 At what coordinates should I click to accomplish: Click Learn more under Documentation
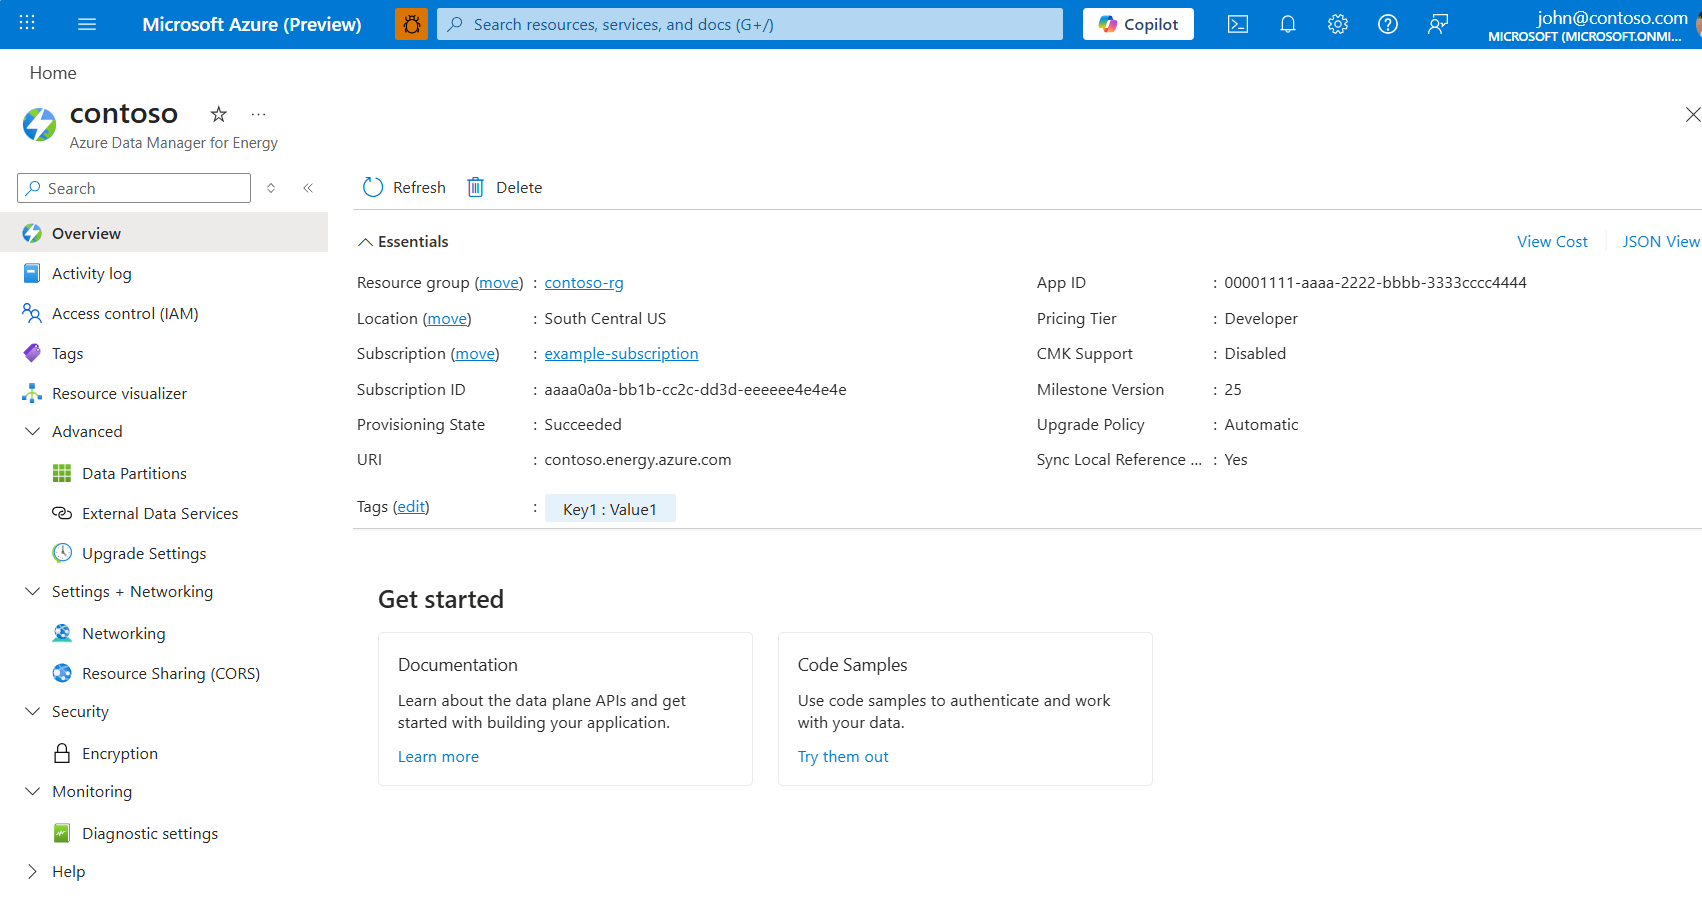[x=438, y=757]
